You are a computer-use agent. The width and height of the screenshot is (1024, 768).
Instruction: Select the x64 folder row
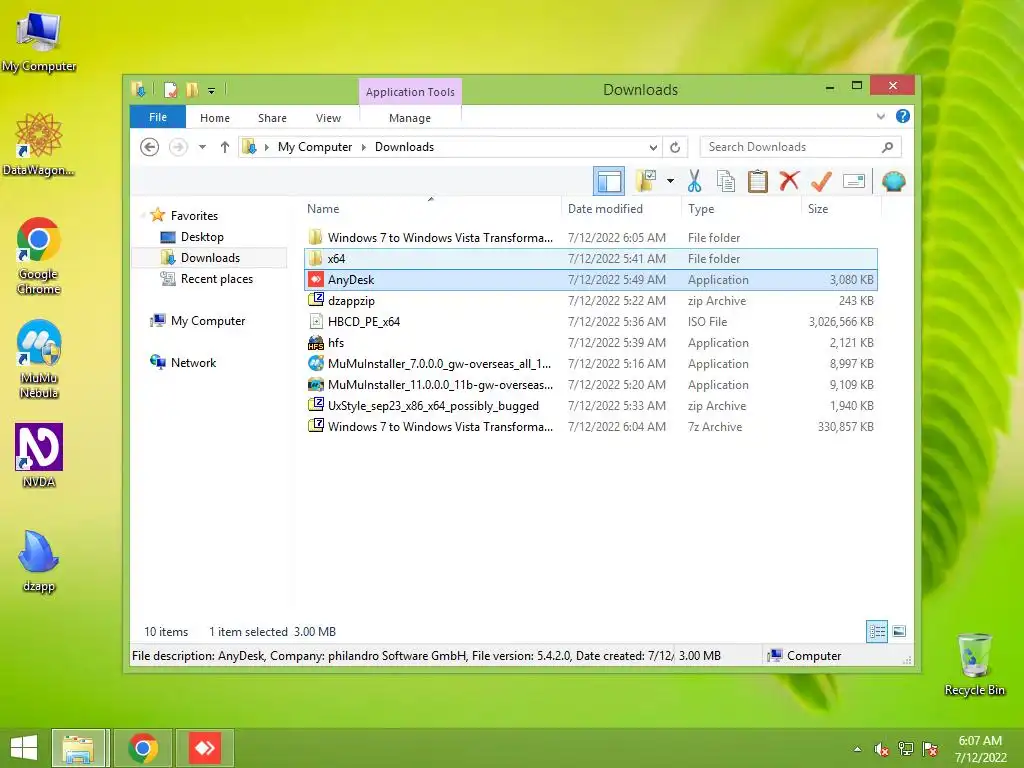pyautogui.click(x=590, y=259)
